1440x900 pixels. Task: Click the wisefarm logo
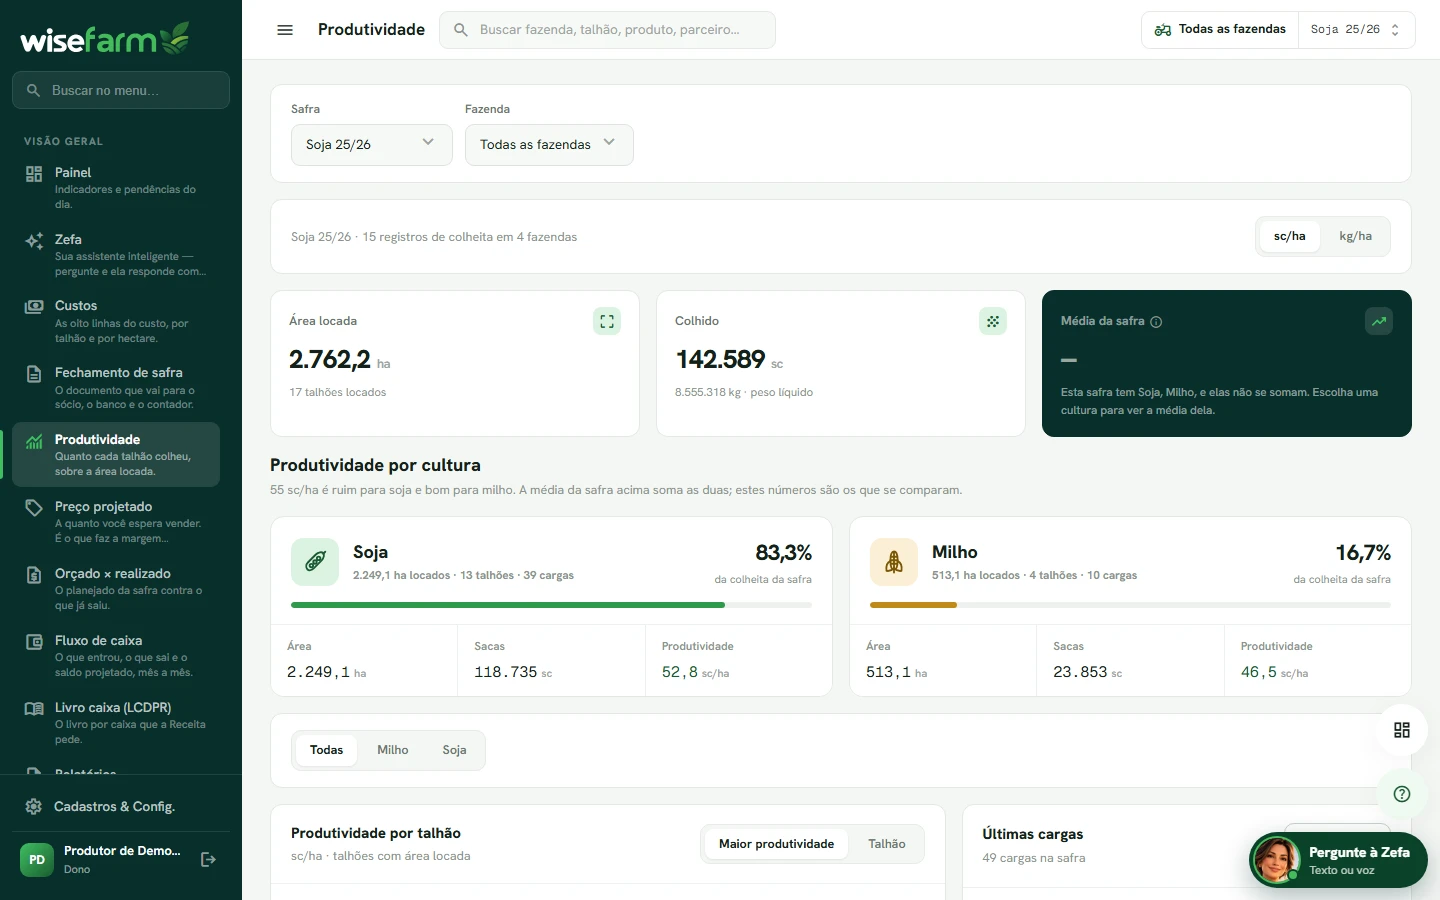click(x=105, y=38)
